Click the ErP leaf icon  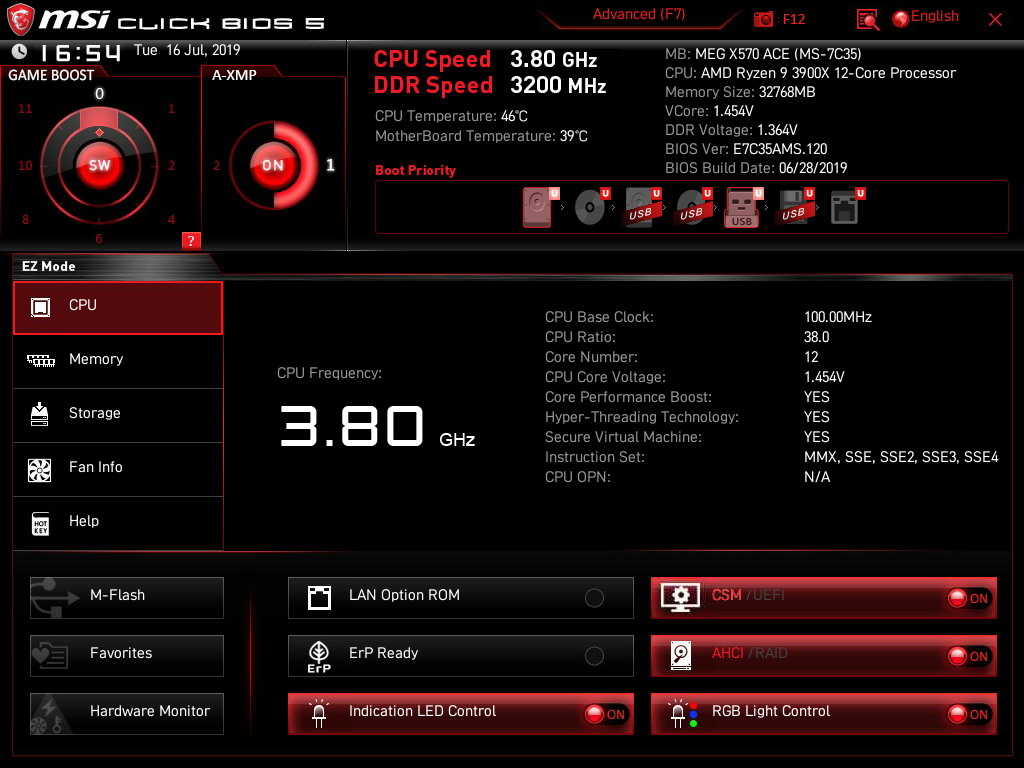pos(319,656)
